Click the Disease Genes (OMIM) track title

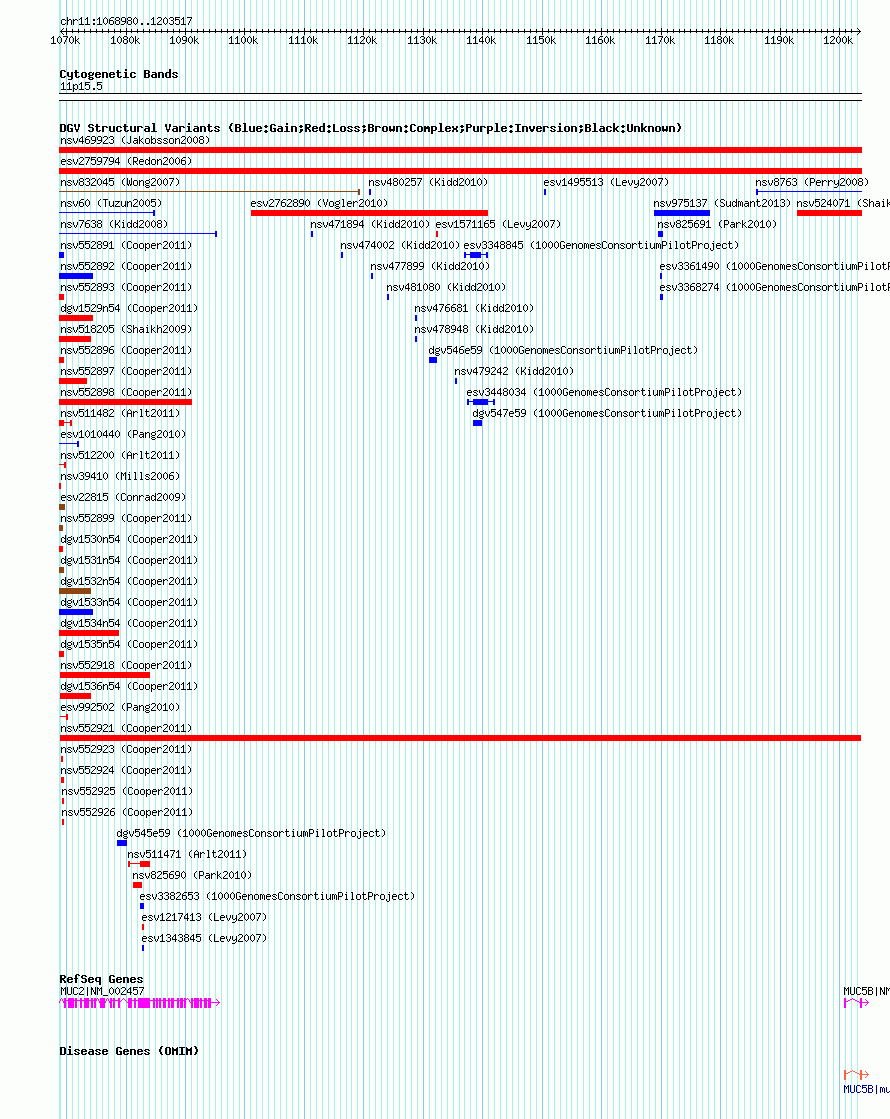(129, 1052)
